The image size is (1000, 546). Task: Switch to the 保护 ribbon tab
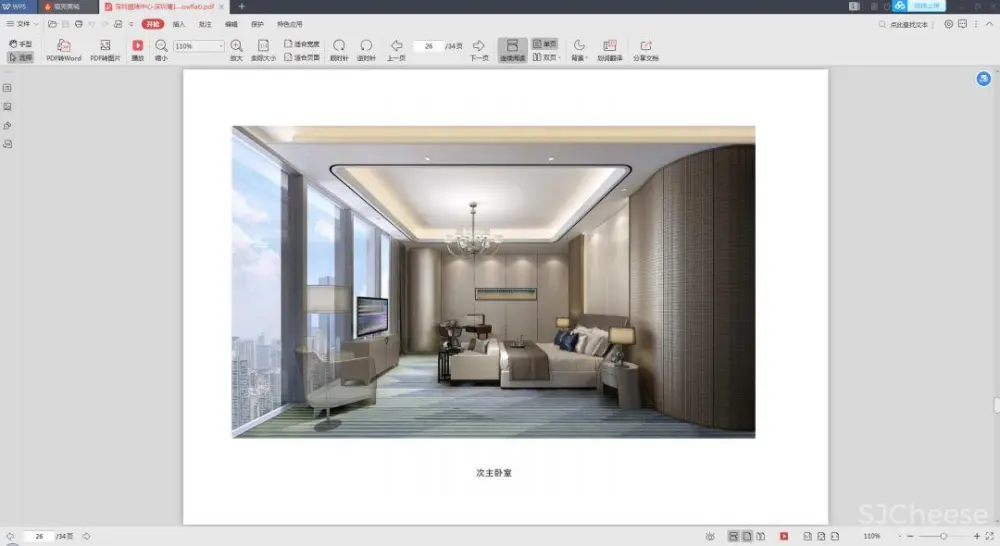click(258, 23)
